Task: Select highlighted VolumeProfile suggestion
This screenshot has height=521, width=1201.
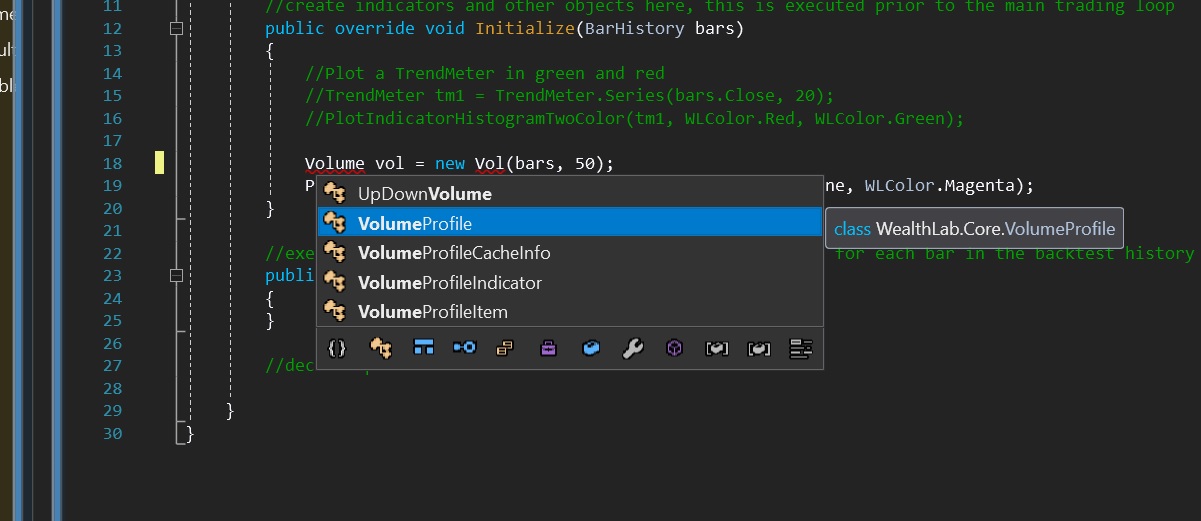Action: pos(570,223)
